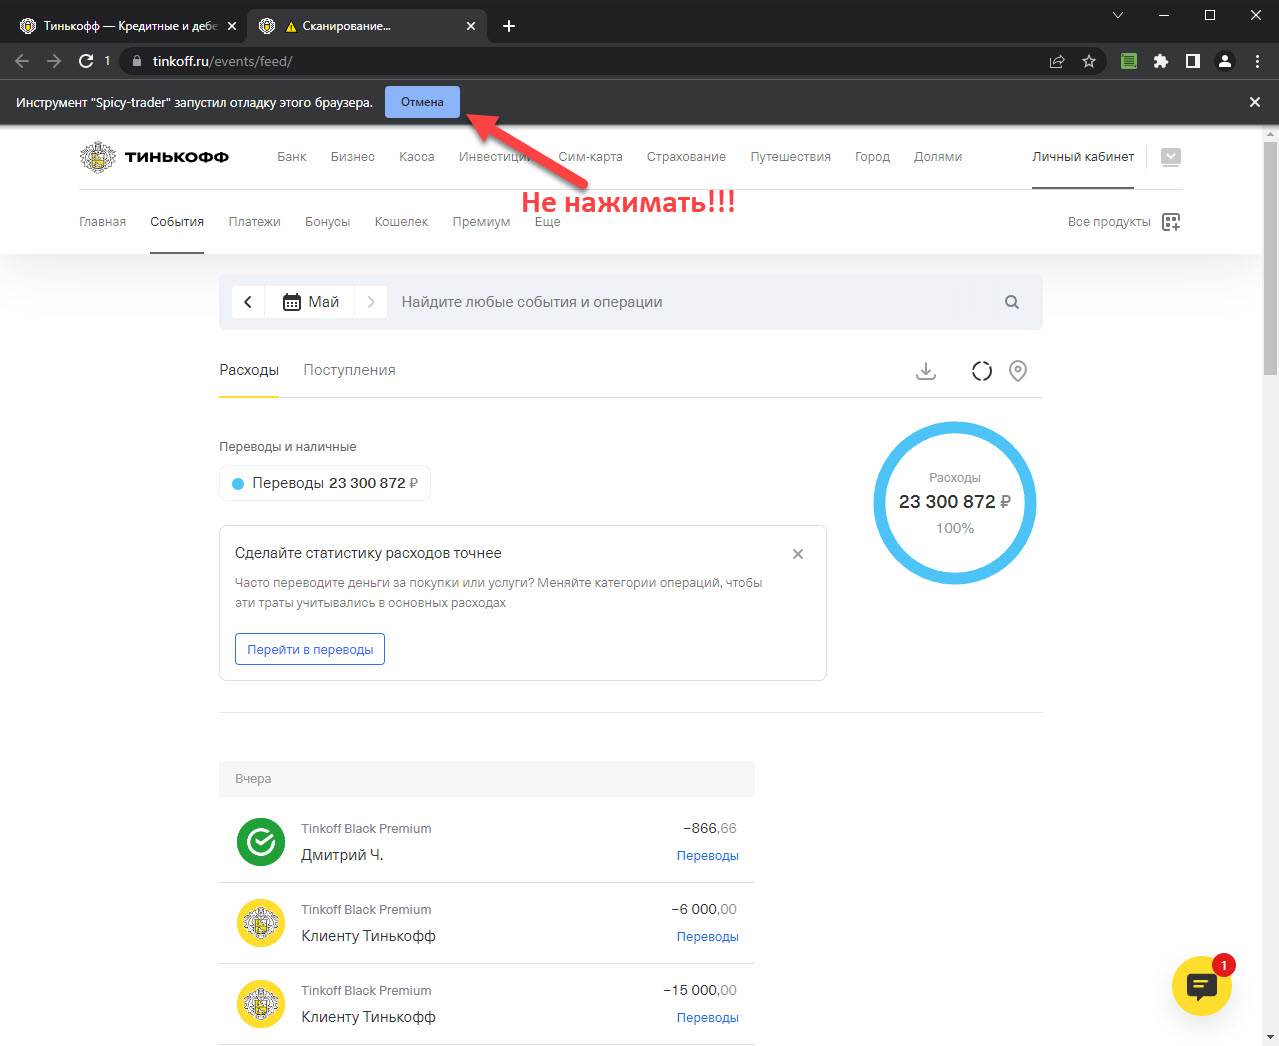Click the search magnifier icon
This screenshot has width=1279, height=1046.
coord(1012,302)
